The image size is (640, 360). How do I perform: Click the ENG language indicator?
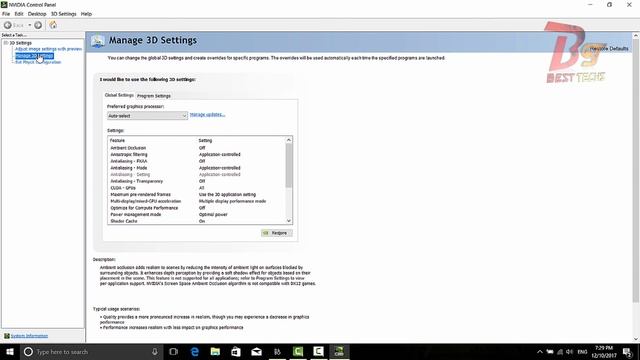(x=582, y=352)
